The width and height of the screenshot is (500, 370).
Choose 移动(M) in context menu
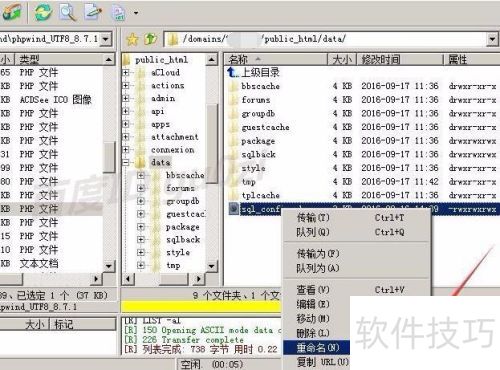click(317, 319)
